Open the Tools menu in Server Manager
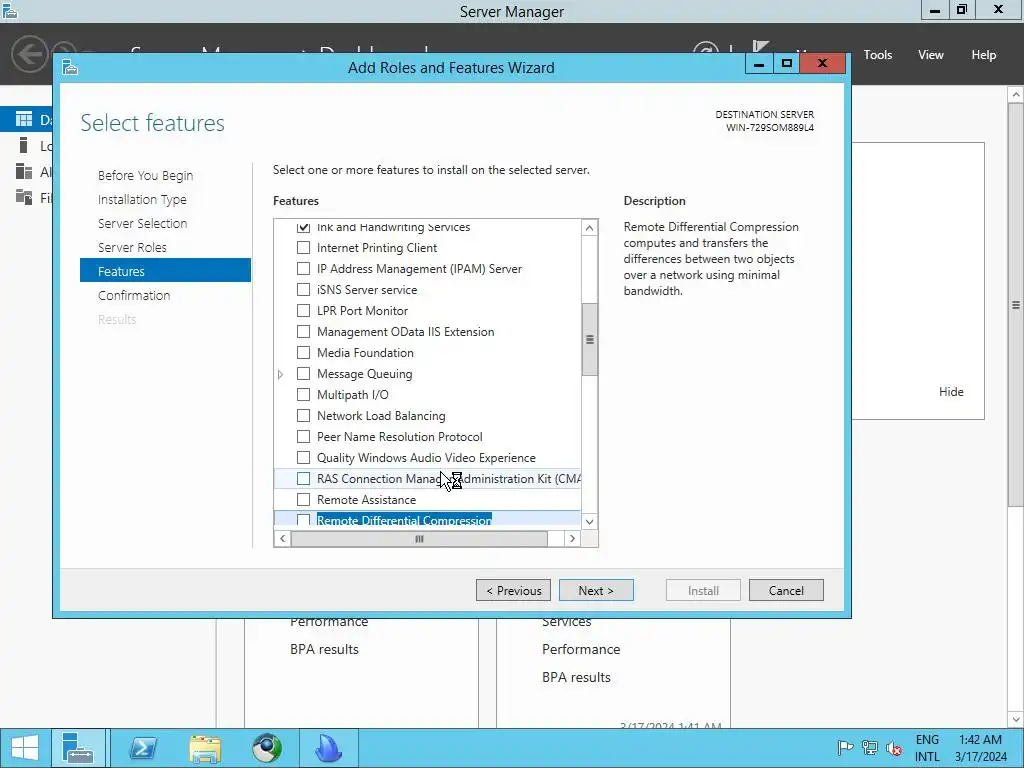 (877, 55)
